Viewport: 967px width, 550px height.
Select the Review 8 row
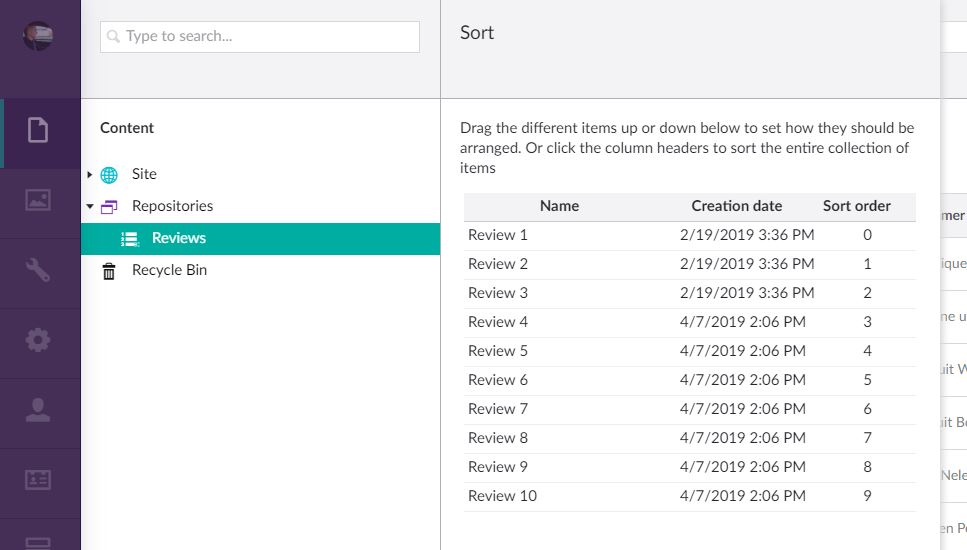click(689, 438)
